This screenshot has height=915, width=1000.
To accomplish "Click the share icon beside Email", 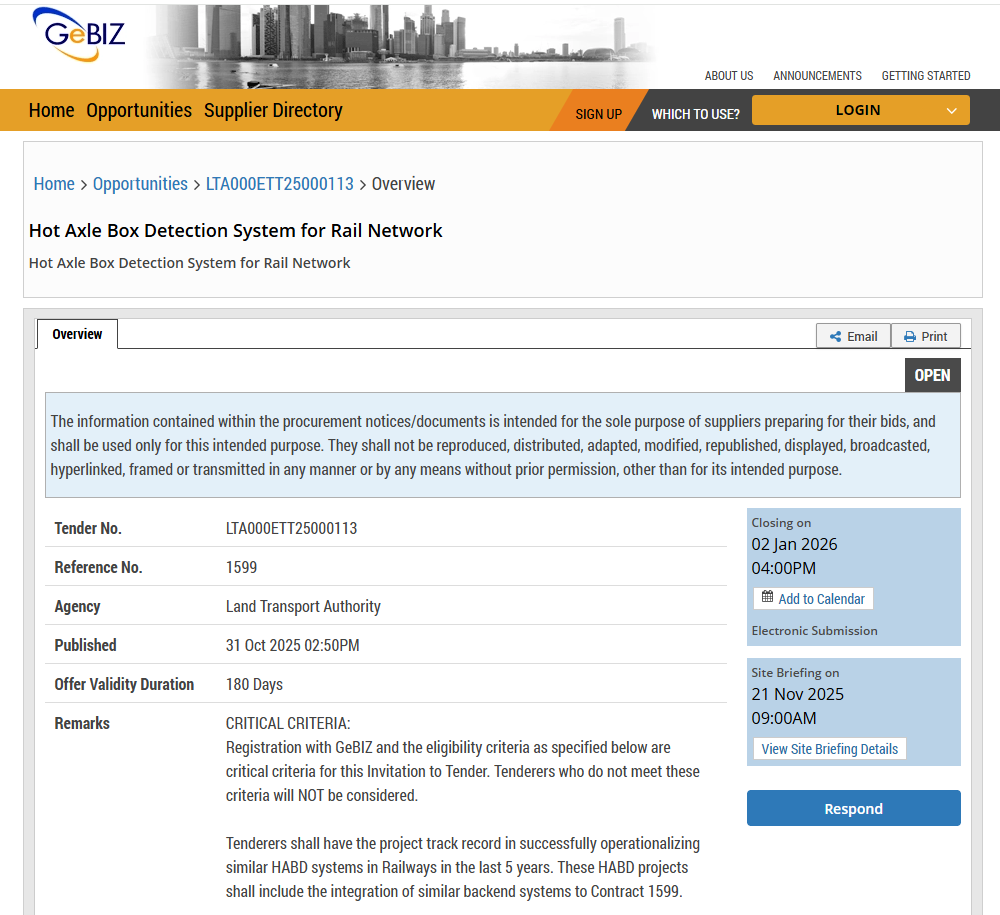I will coord(835,337).
